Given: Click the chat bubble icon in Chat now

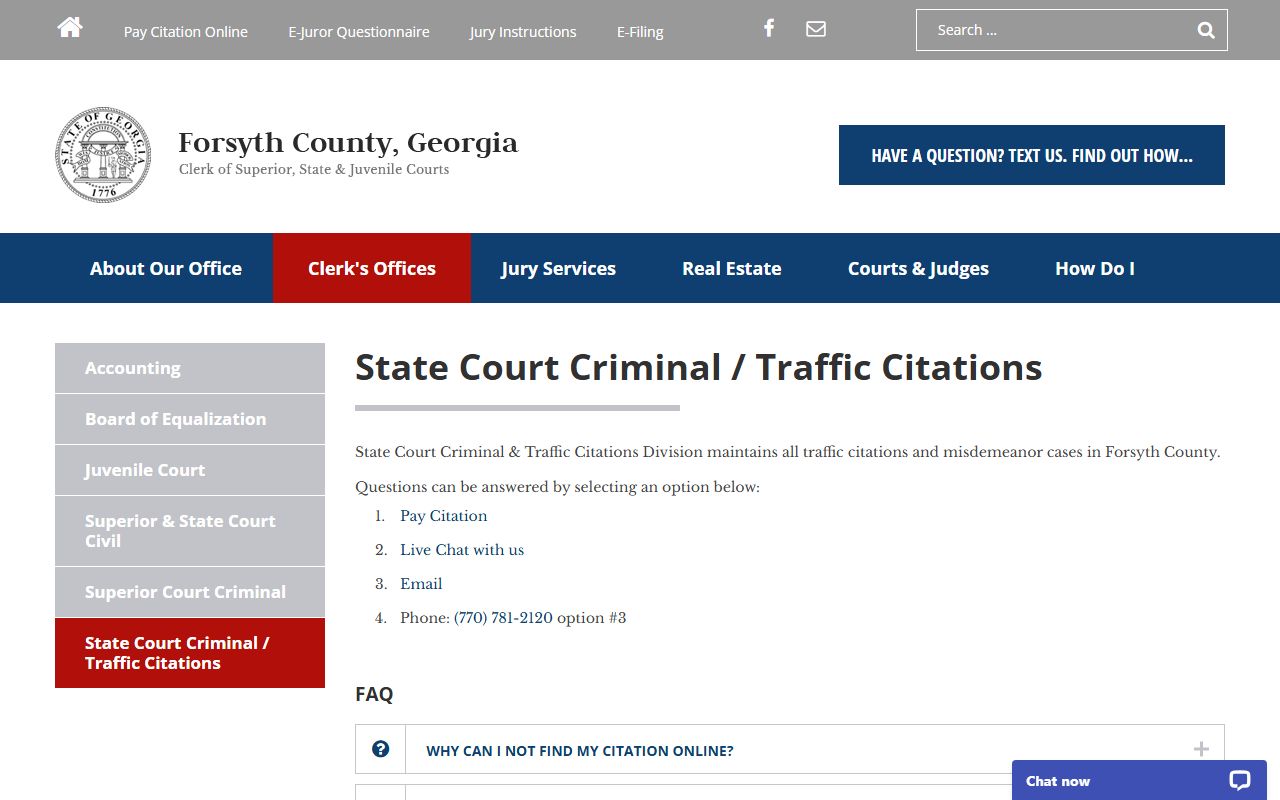Looking at the screenshot, I should pos(1240,781).
